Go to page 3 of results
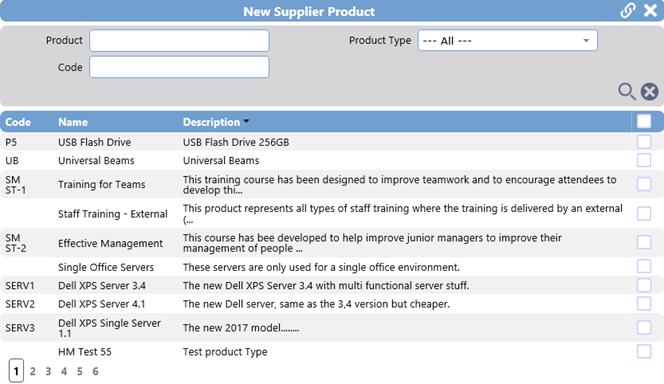The width and height of the screenshot is (664, 384). tap(48, 371)
